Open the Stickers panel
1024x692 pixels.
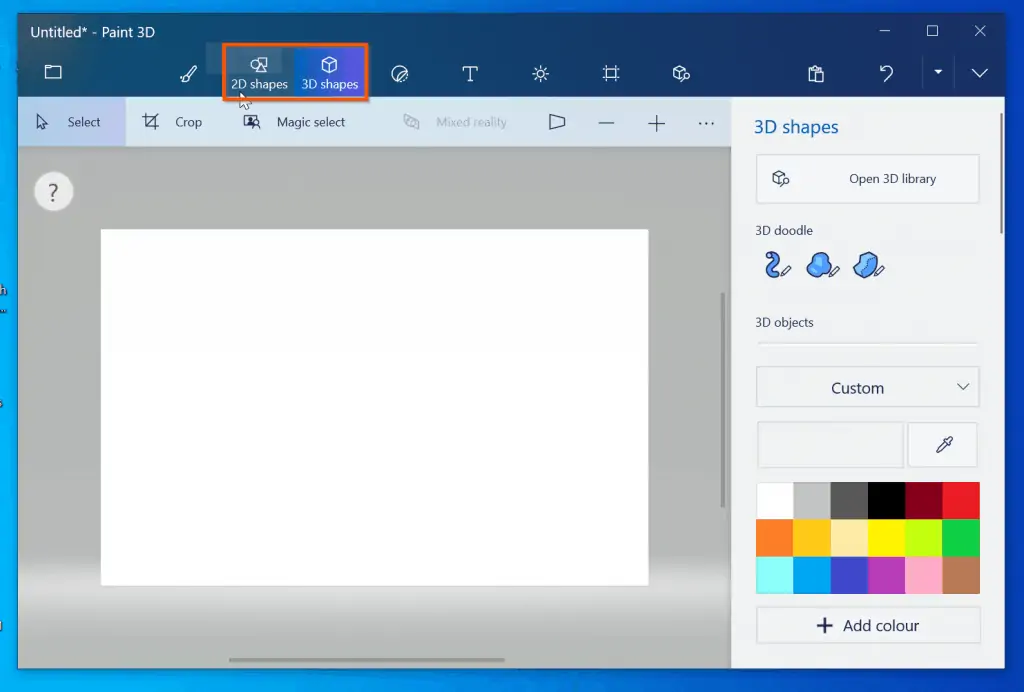click(x=400, y=73)
